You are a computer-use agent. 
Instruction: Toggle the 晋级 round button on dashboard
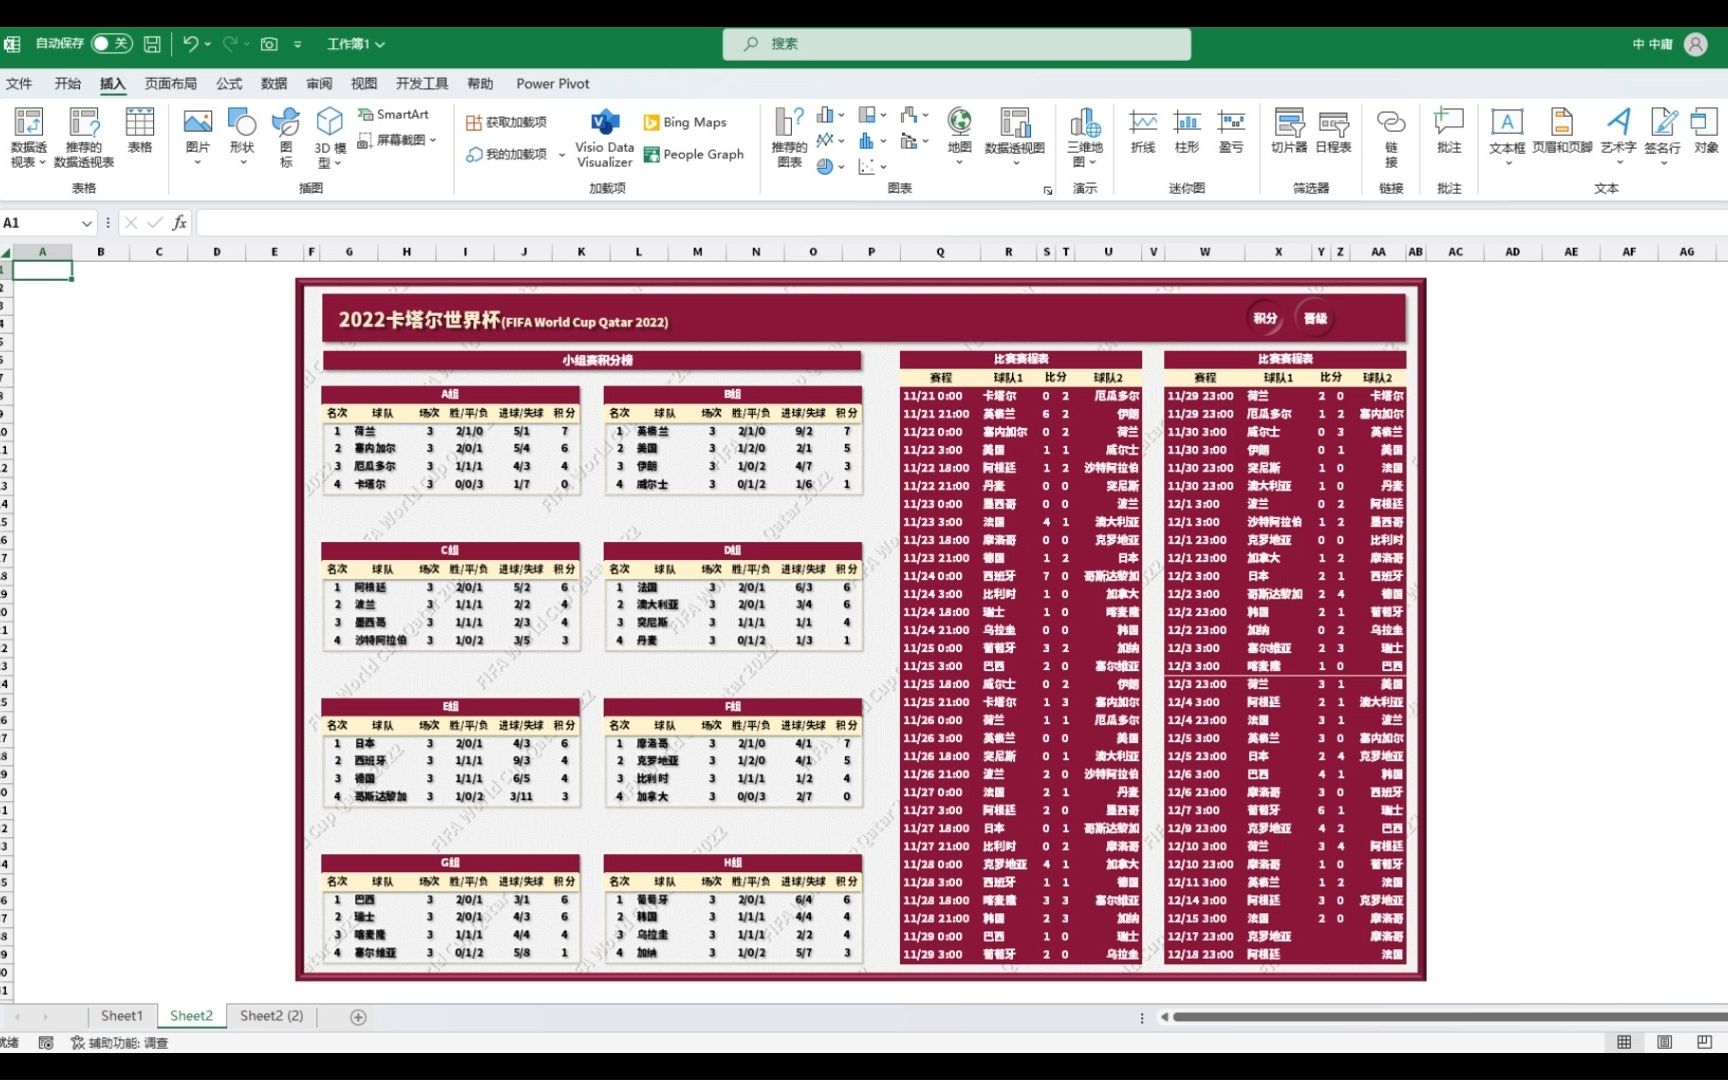(x=1315, y=318)
